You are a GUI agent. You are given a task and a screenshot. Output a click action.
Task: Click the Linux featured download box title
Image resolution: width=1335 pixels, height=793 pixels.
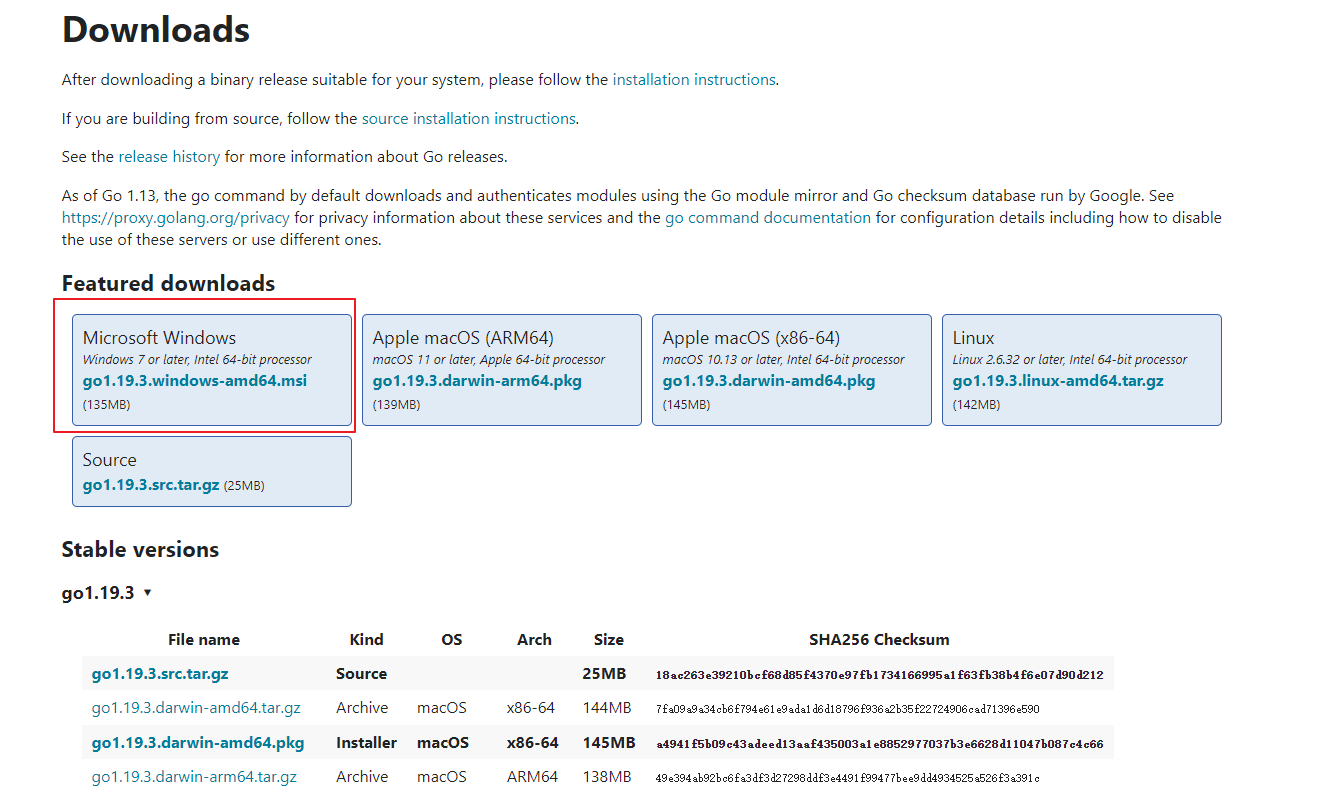(x=973, y=338)
